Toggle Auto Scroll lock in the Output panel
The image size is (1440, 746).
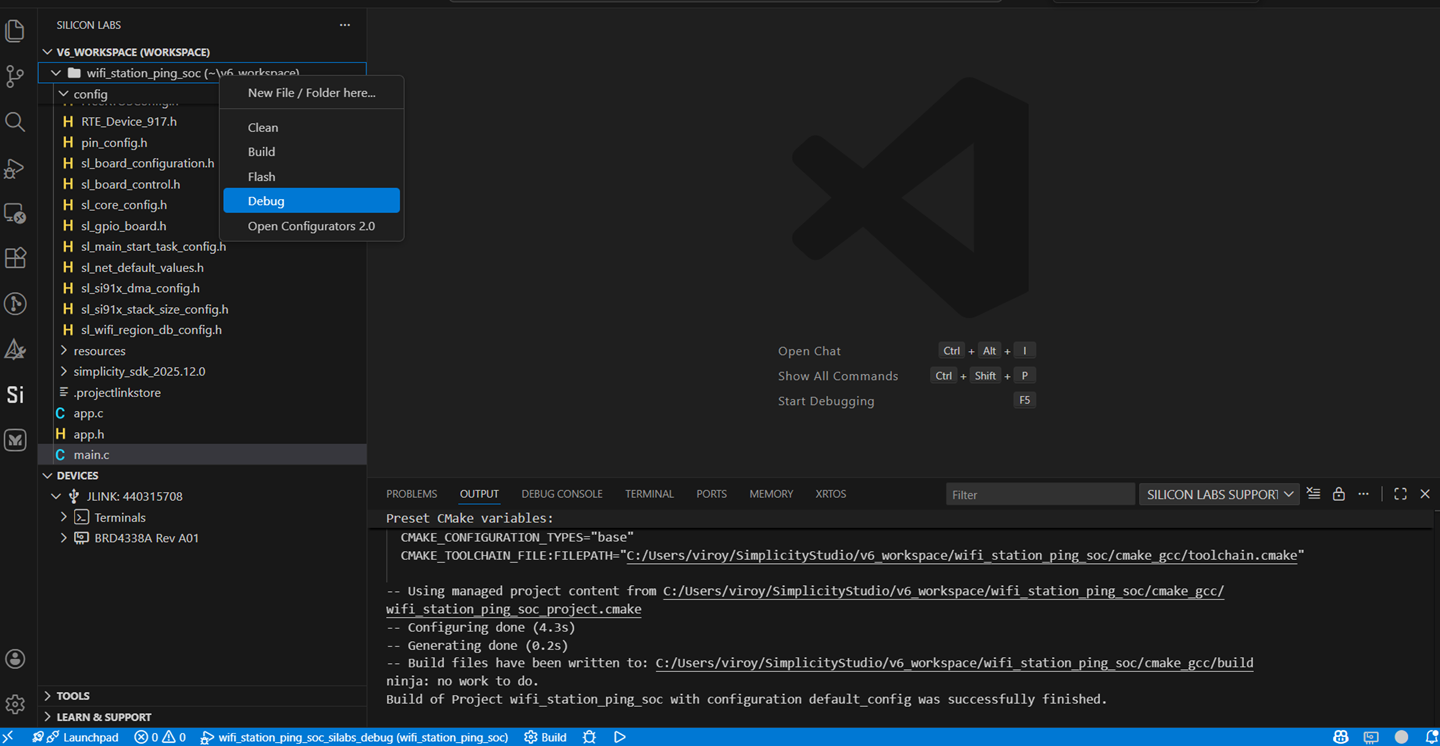click(1338, 493)
